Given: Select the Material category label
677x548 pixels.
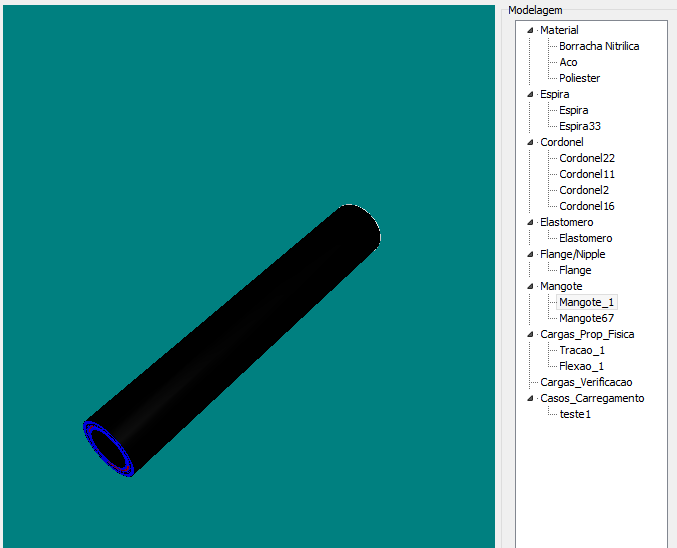Looking at the screenshot, I should pos(559,30).
